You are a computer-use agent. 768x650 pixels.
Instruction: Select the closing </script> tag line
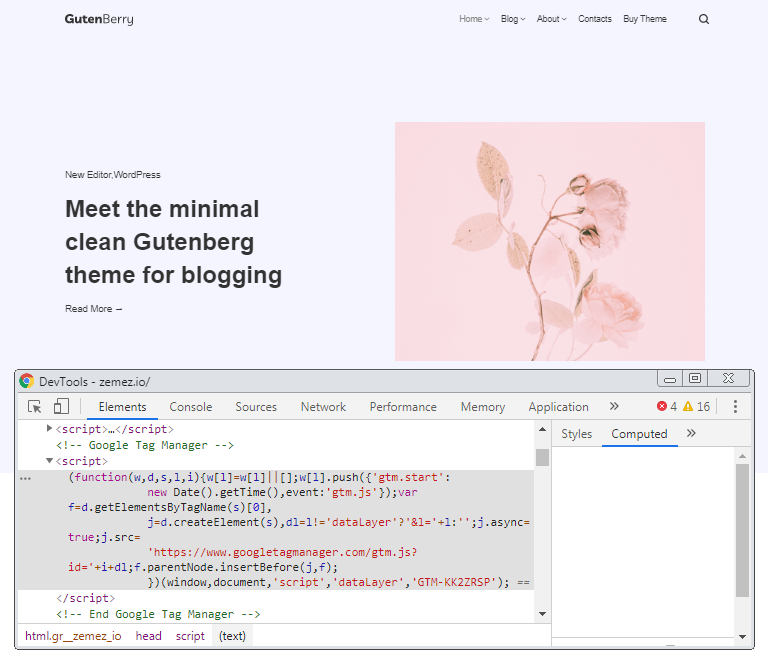(86, 598)
